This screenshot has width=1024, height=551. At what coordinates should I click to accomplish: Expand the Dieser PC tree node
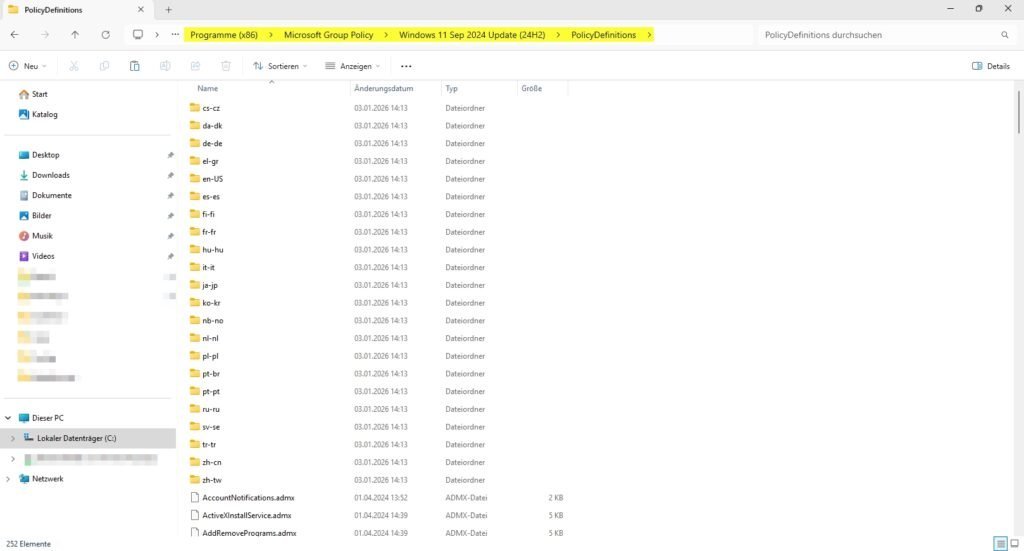[9, 418]
